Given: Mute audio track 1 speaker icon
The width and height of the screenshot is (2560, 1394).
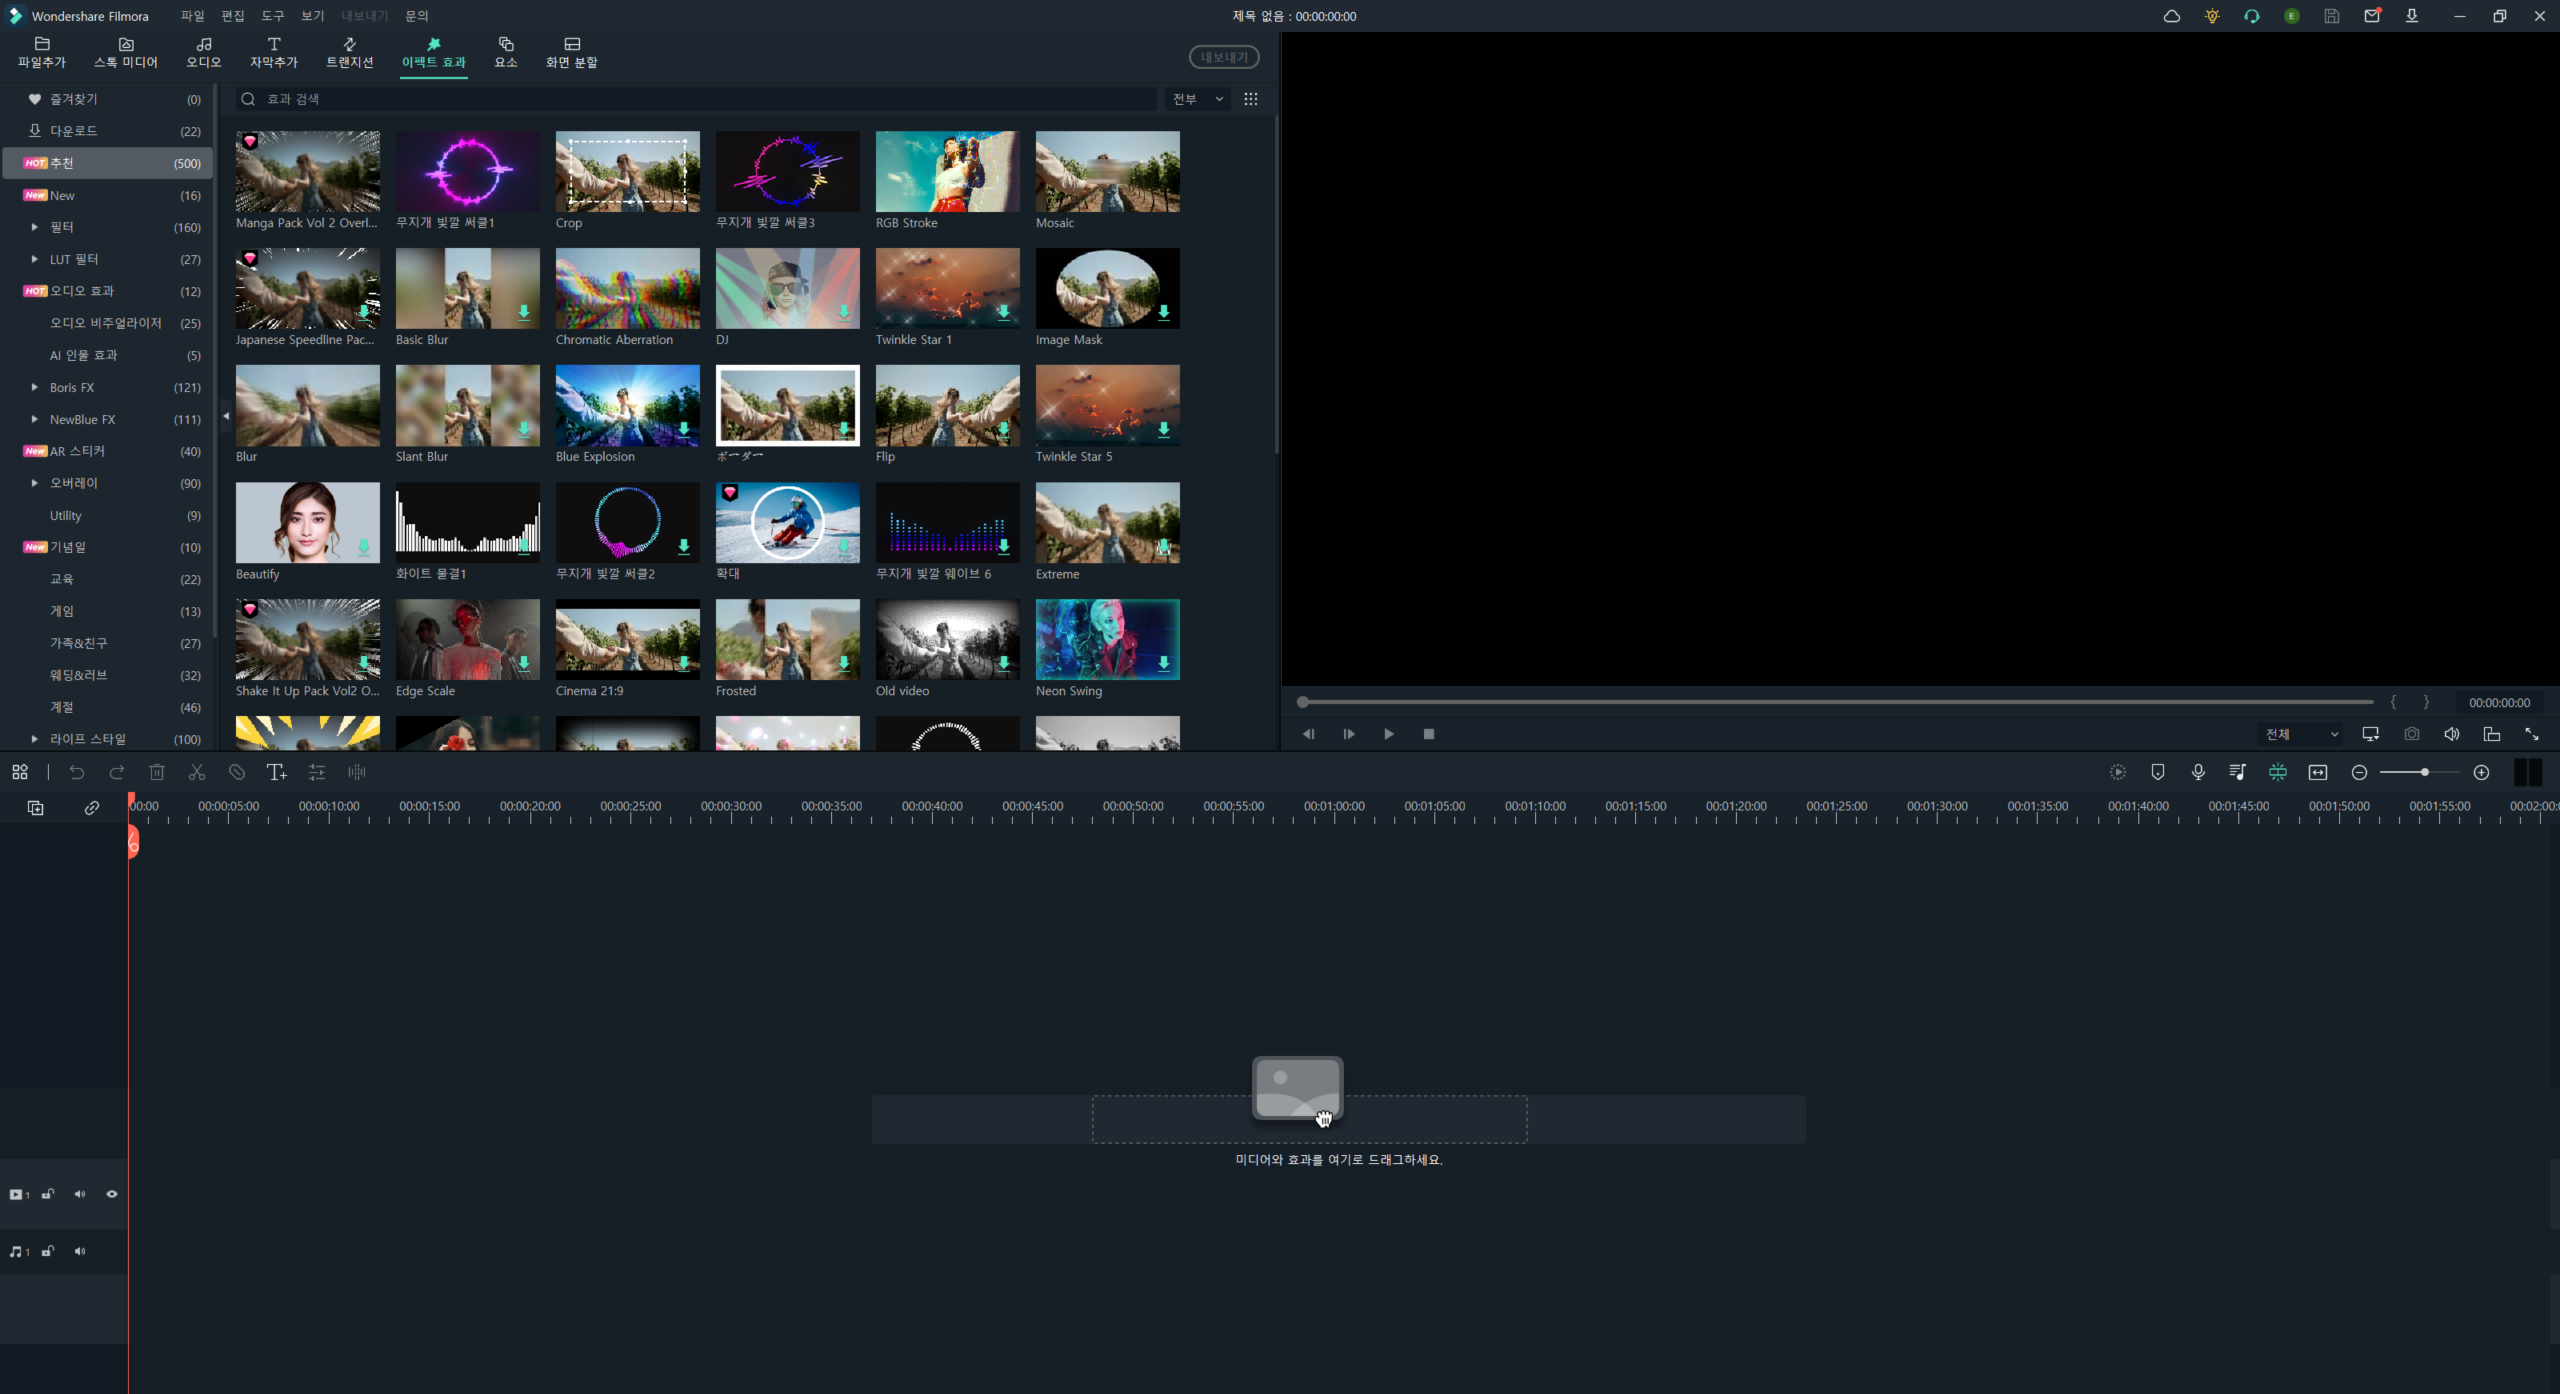Looking at the screenshot, I should pos(80,1251).
